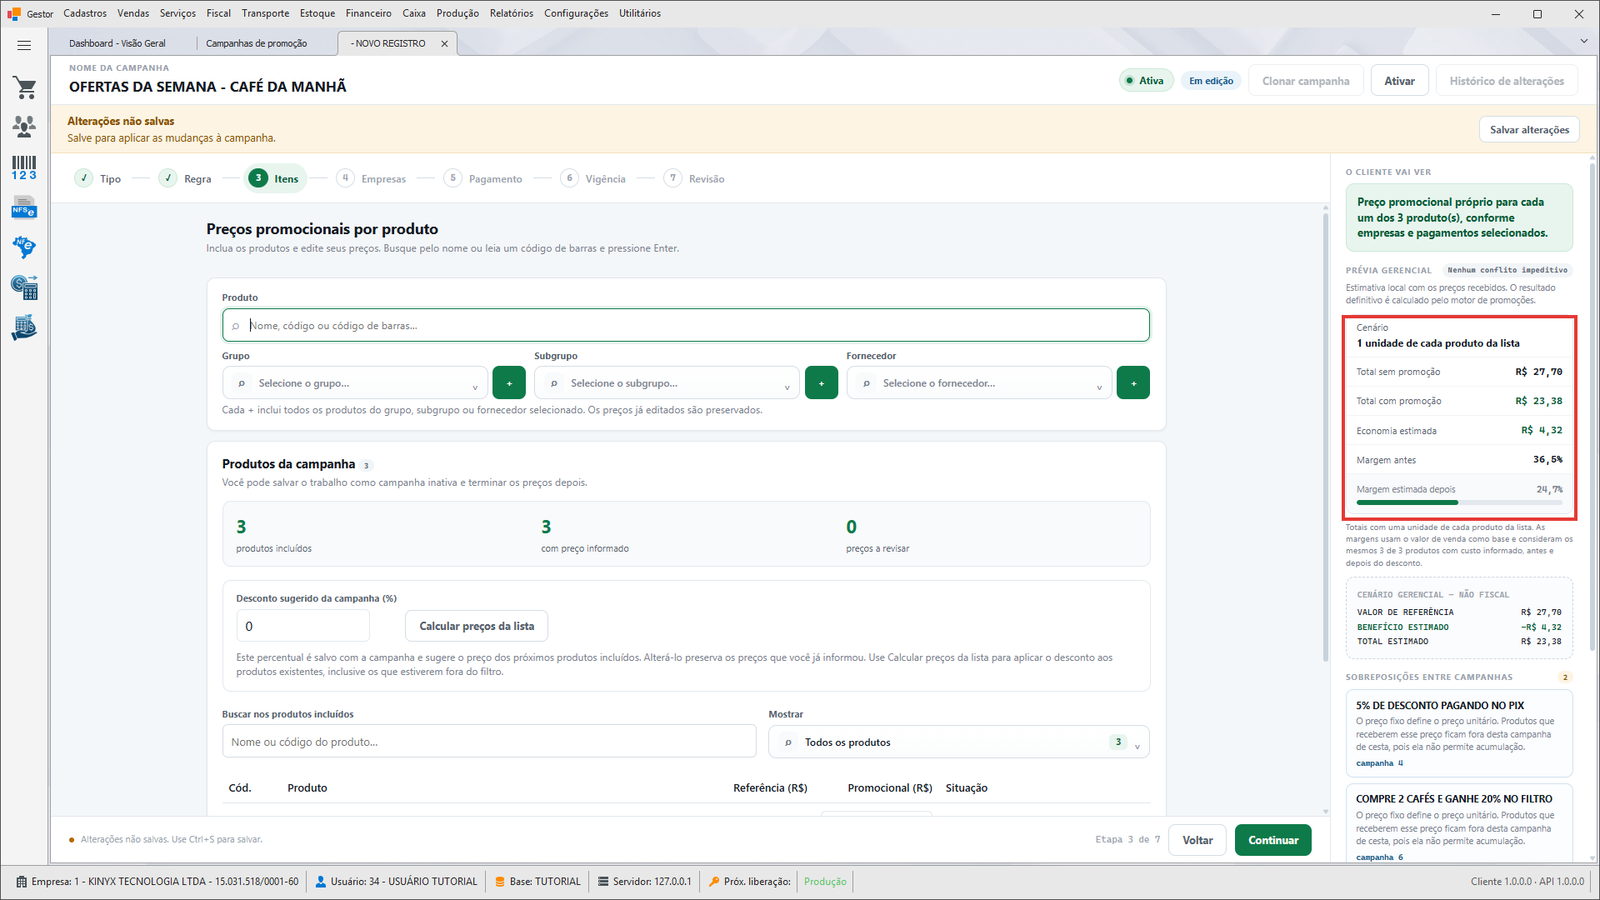Open the Subgrupo selection dropdown
Image resolution: width=1600 pixels, height=900 pixels.
pos(667,383)
